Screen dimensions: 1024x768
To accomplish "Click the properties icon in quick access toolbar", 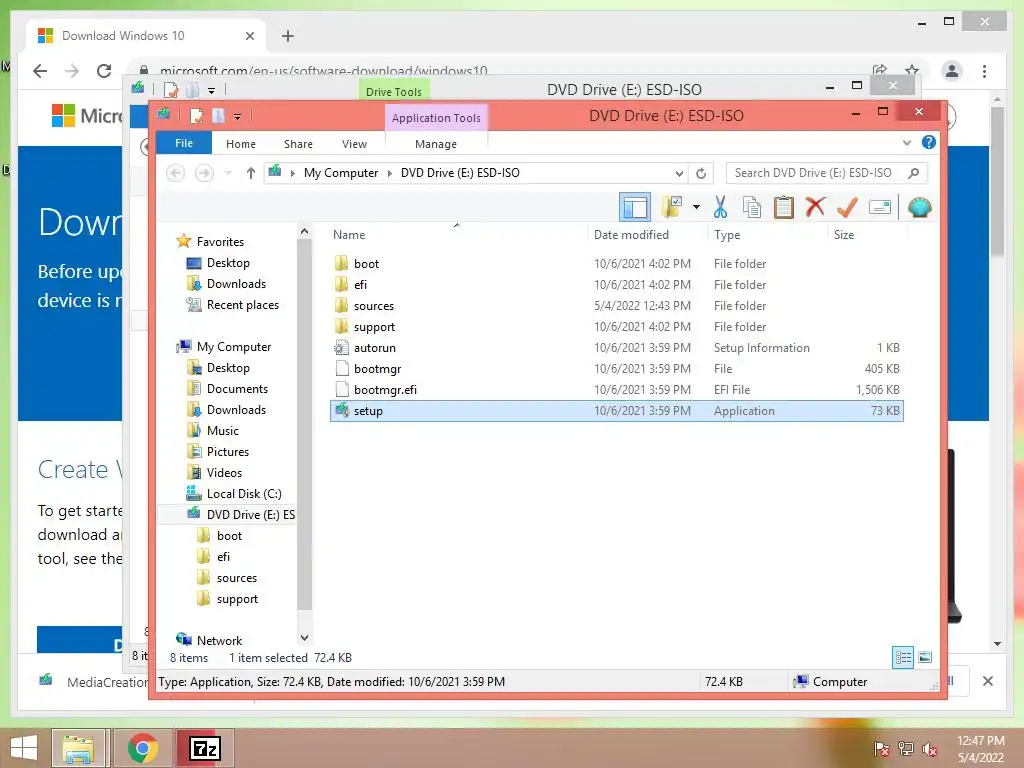I will click(196, 116).
